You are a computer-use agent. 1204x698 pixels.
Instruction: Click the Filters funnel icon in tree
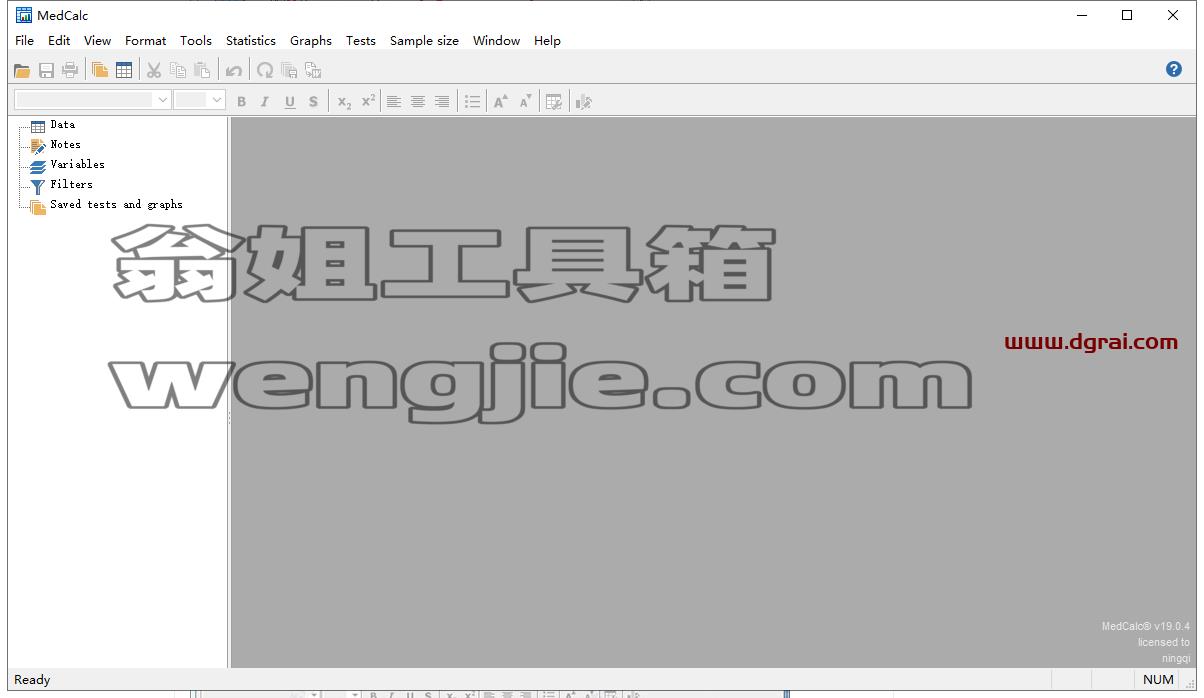(x=38, y=186)
